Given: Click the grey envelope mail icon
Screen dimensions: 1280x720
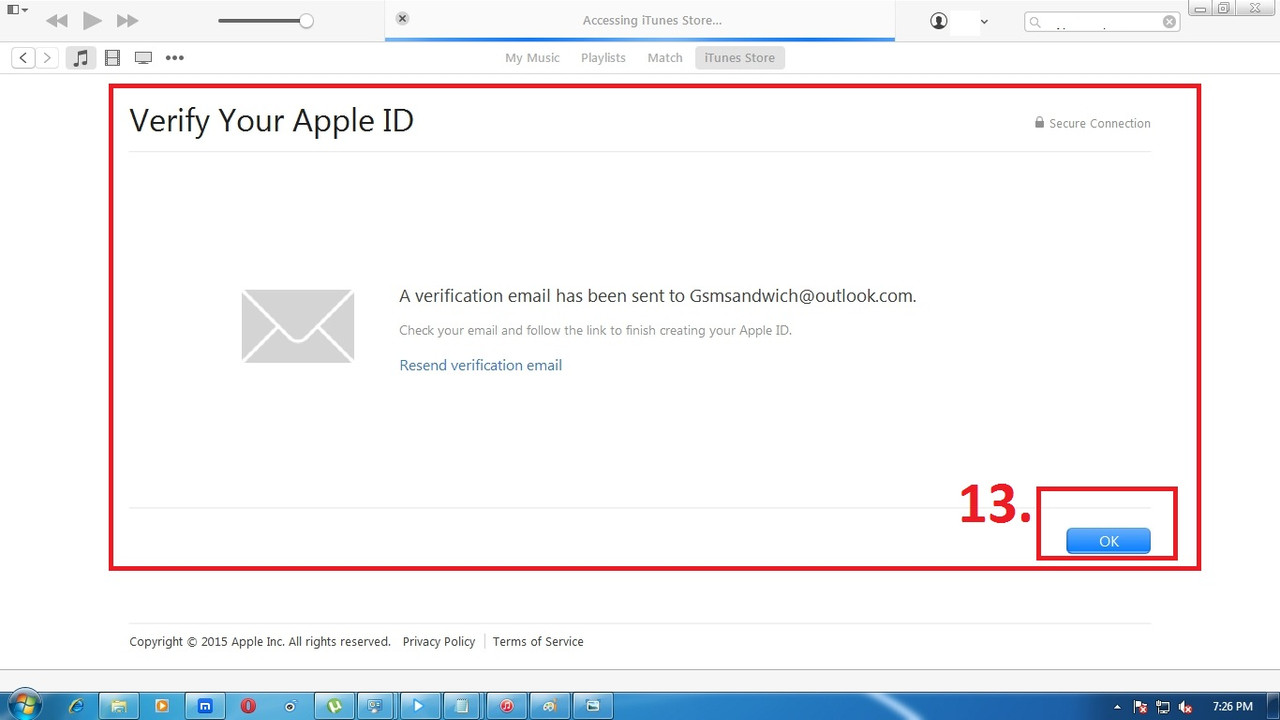Looking at the screenshot, I should click(x=298, y=326).
